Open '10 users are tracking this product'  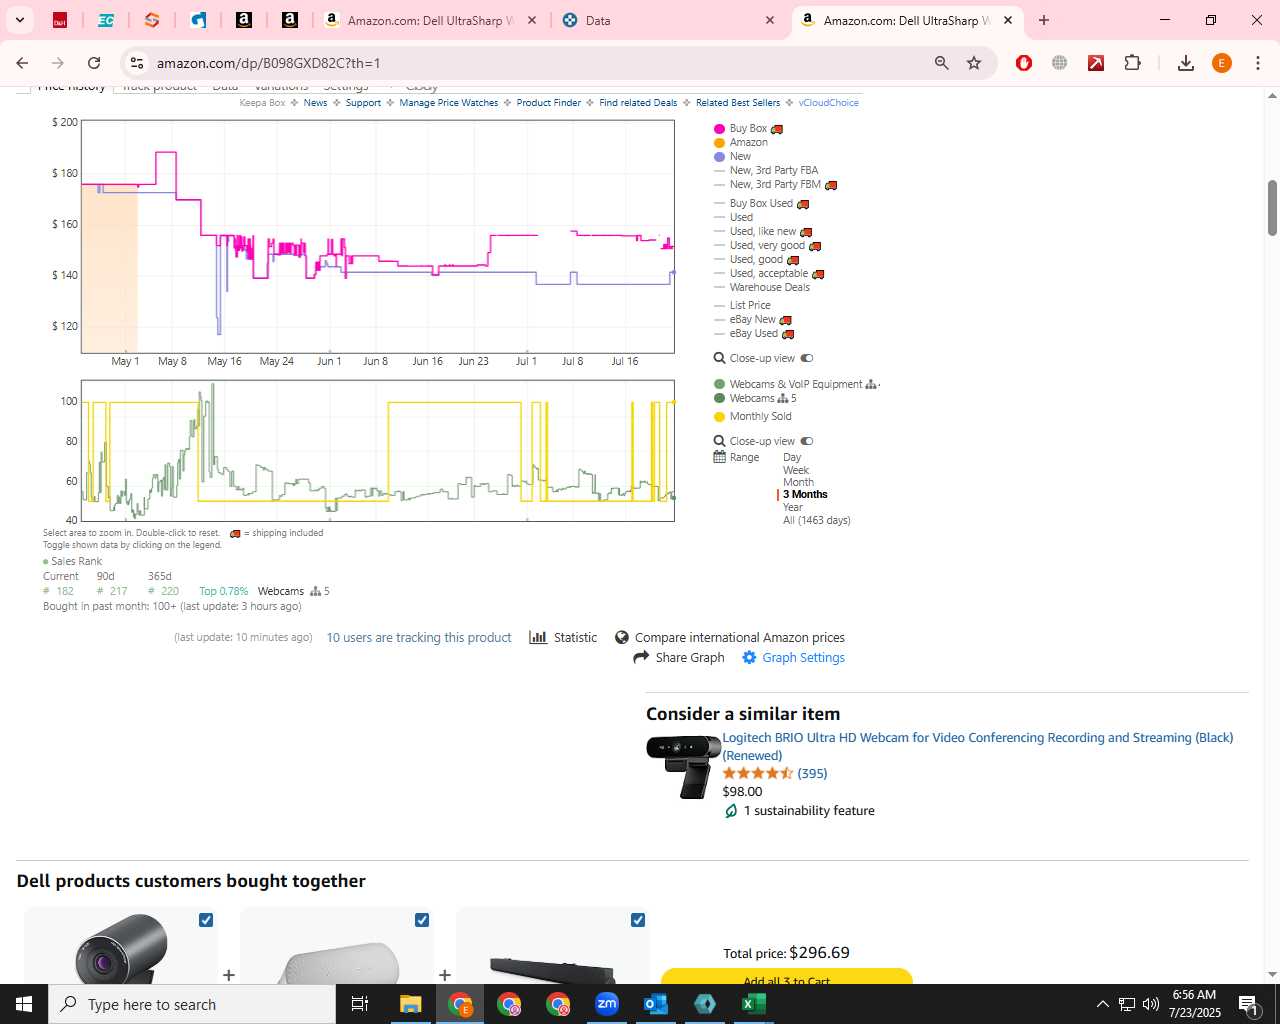coord(419,637)
